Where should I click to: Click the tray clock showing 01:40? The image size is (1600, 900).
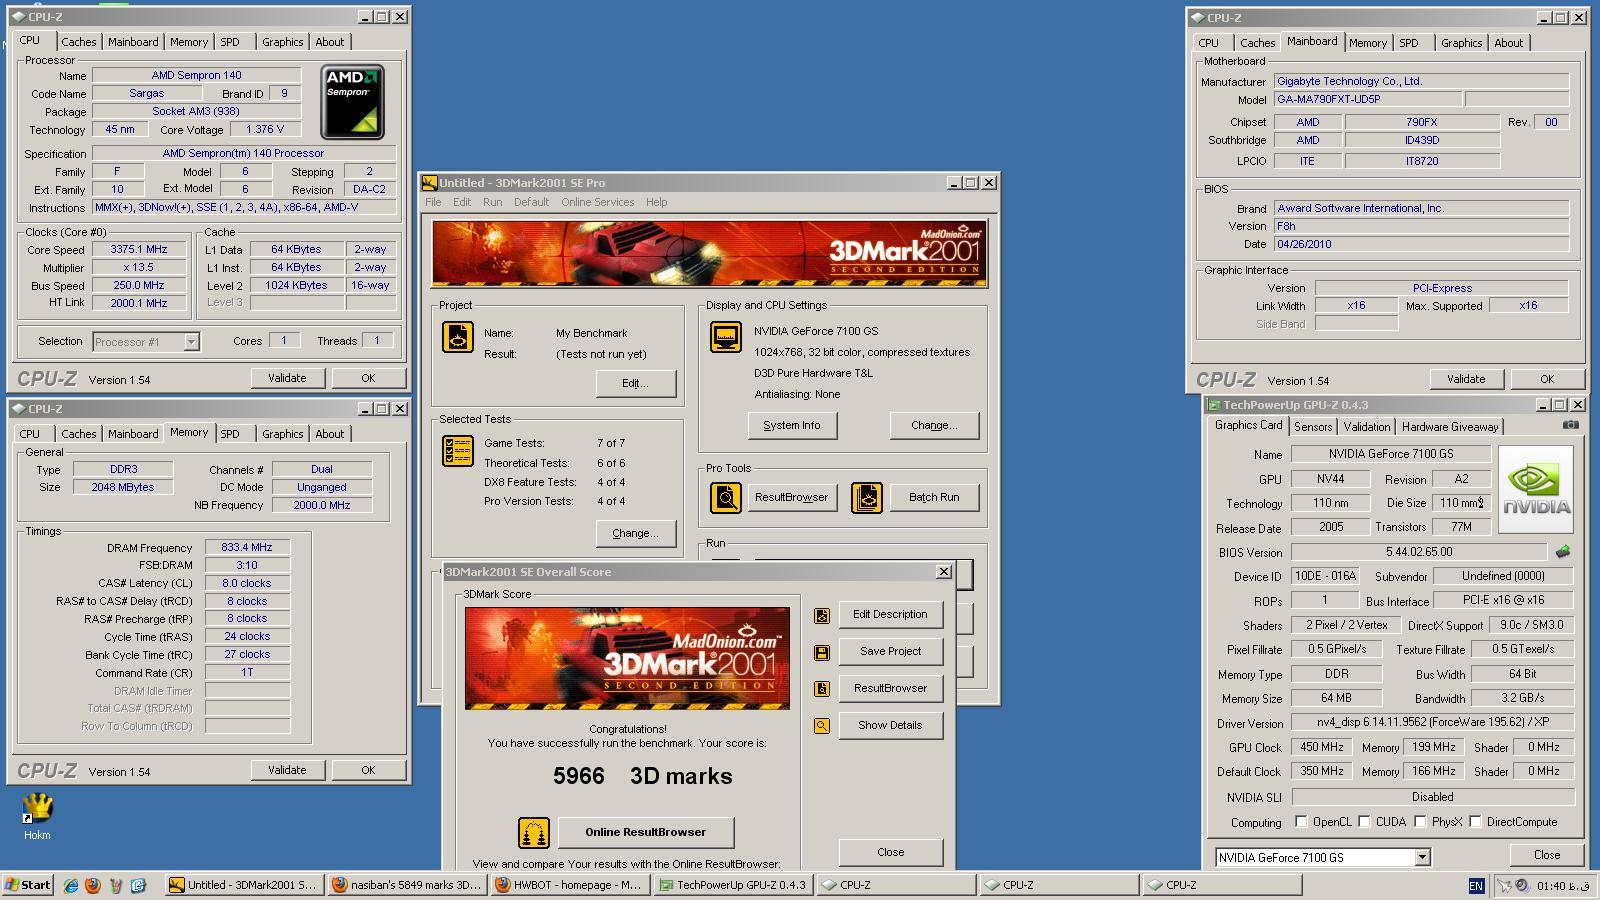(x=1562, y=886)
